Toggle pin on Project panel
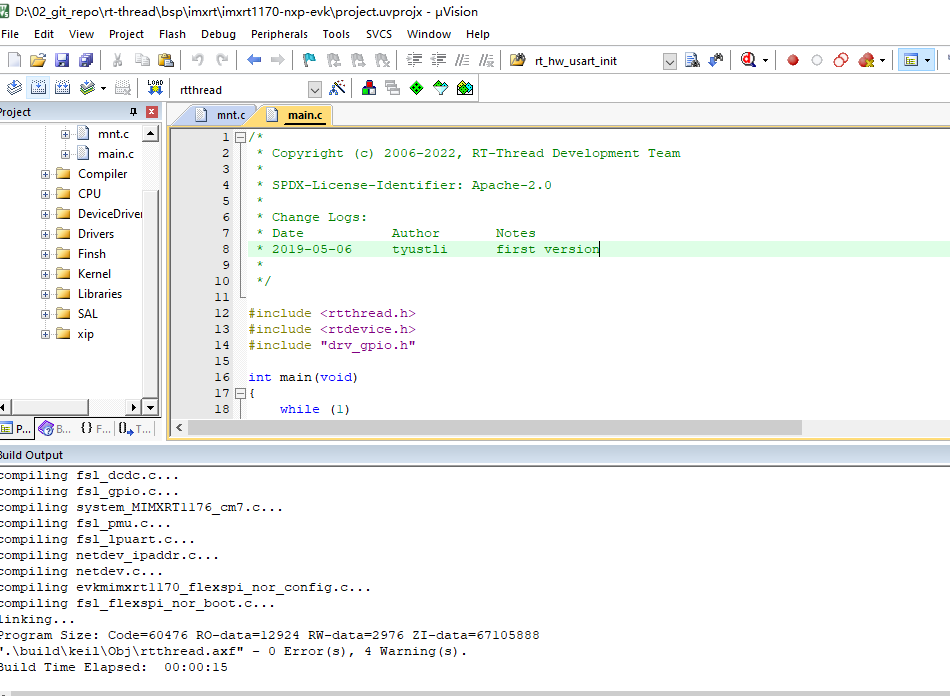This screenshot has height=696, width=950. point(134,112)
